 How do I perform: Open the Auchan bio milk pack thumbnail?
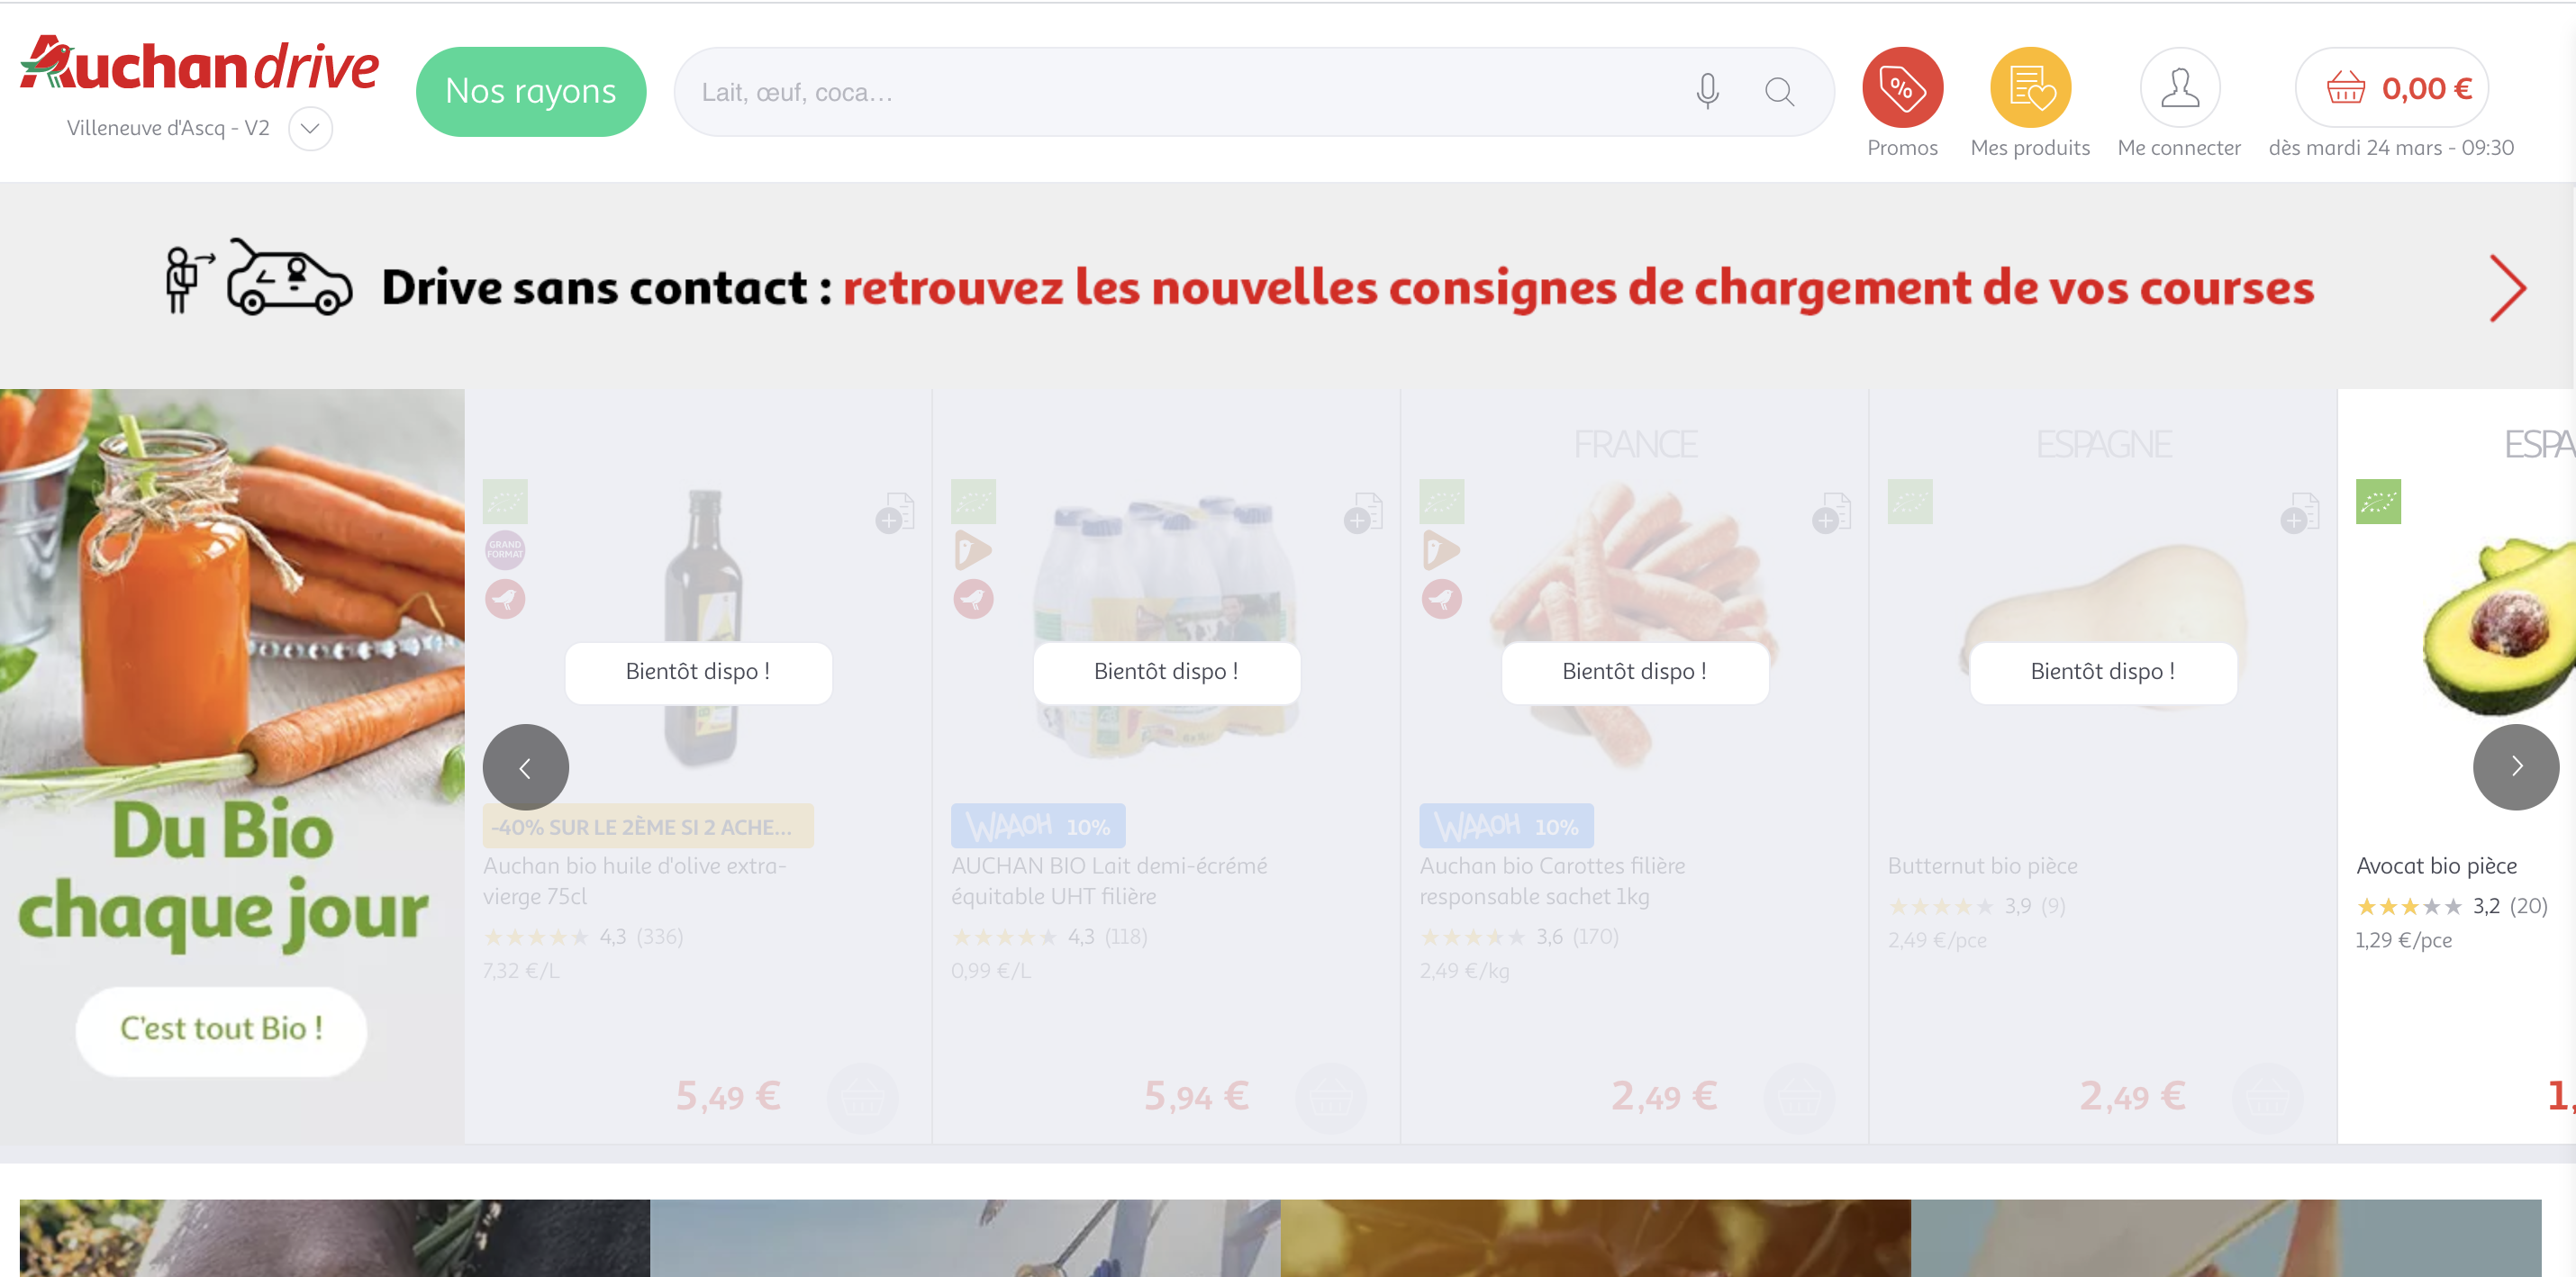point(1166,627)
